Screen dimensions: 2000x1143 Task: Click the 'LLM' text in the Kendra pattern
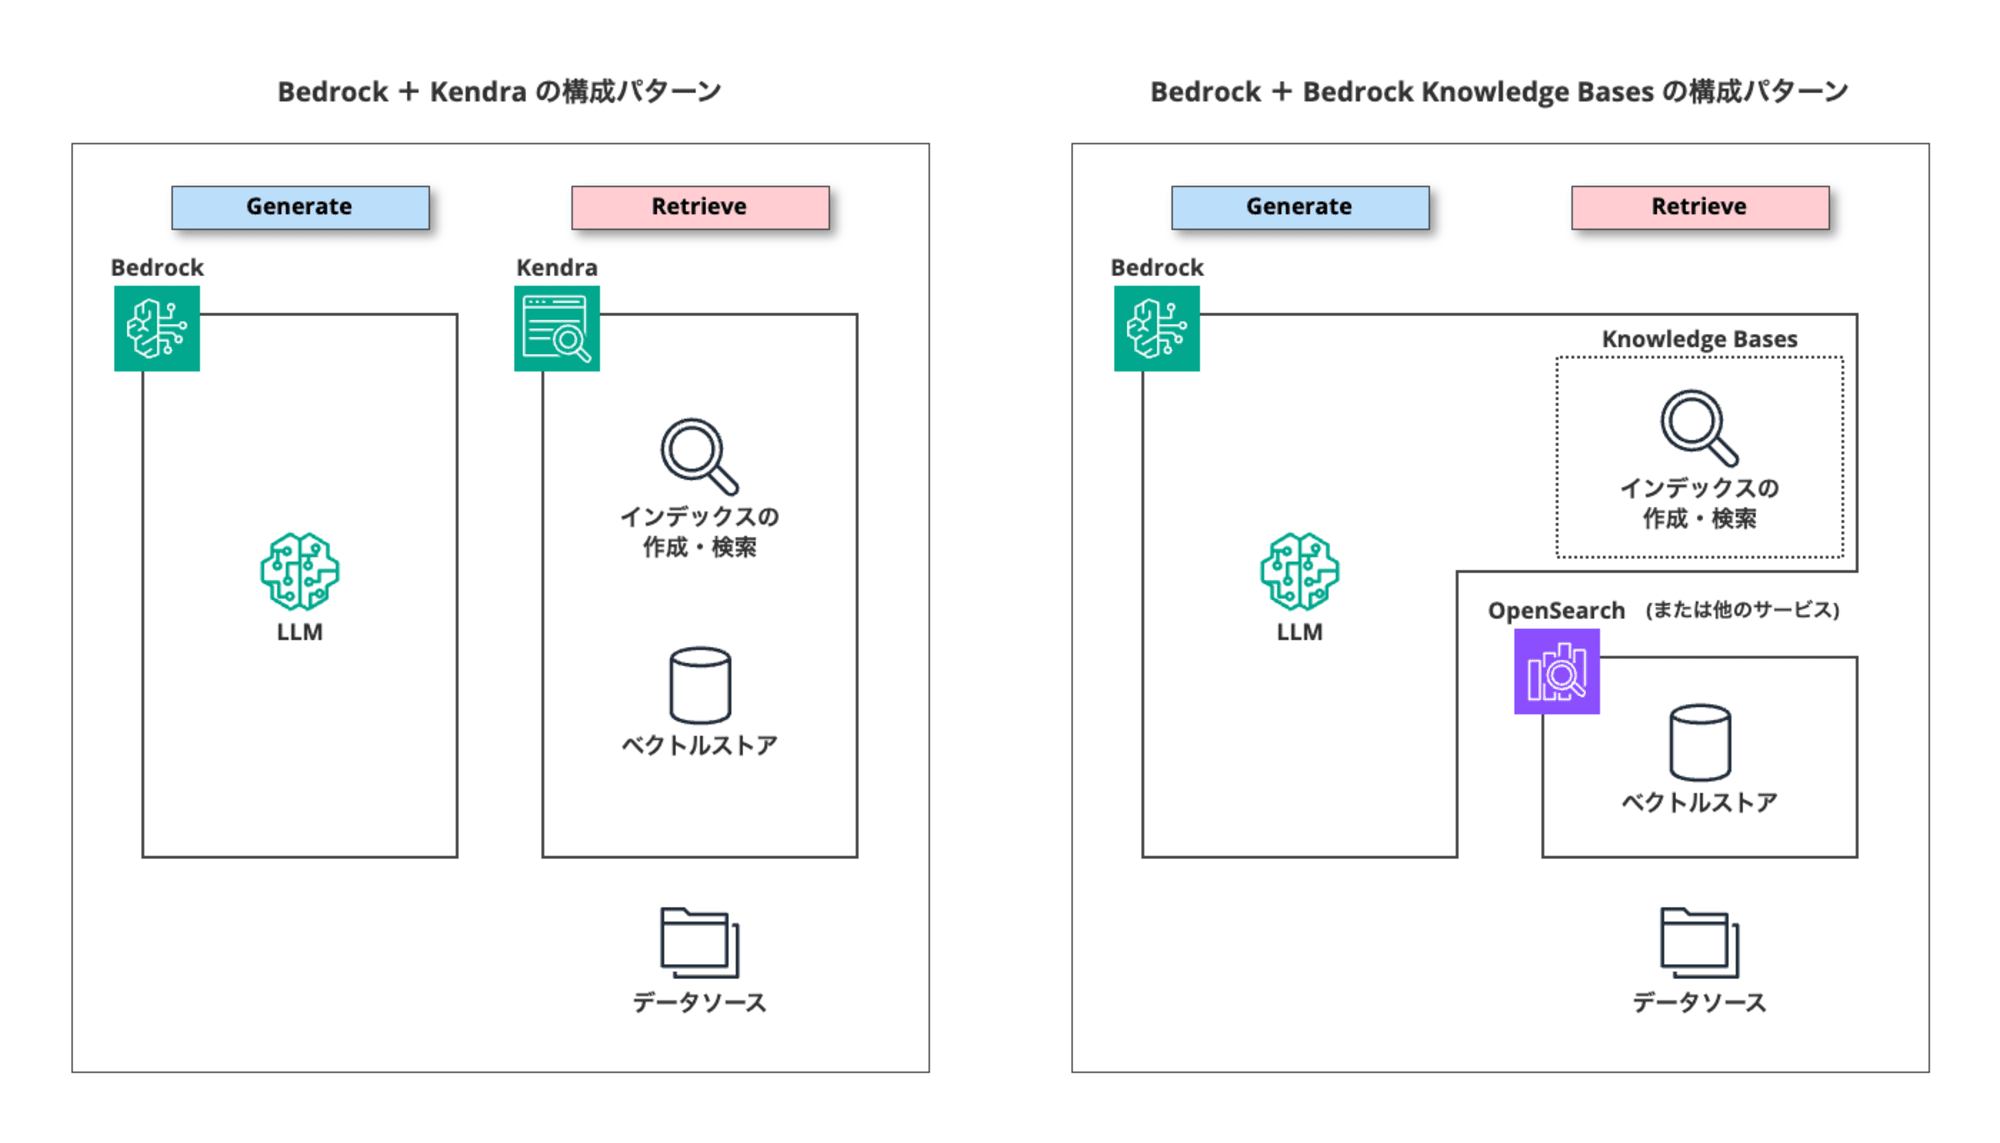(x=300, y=632)
